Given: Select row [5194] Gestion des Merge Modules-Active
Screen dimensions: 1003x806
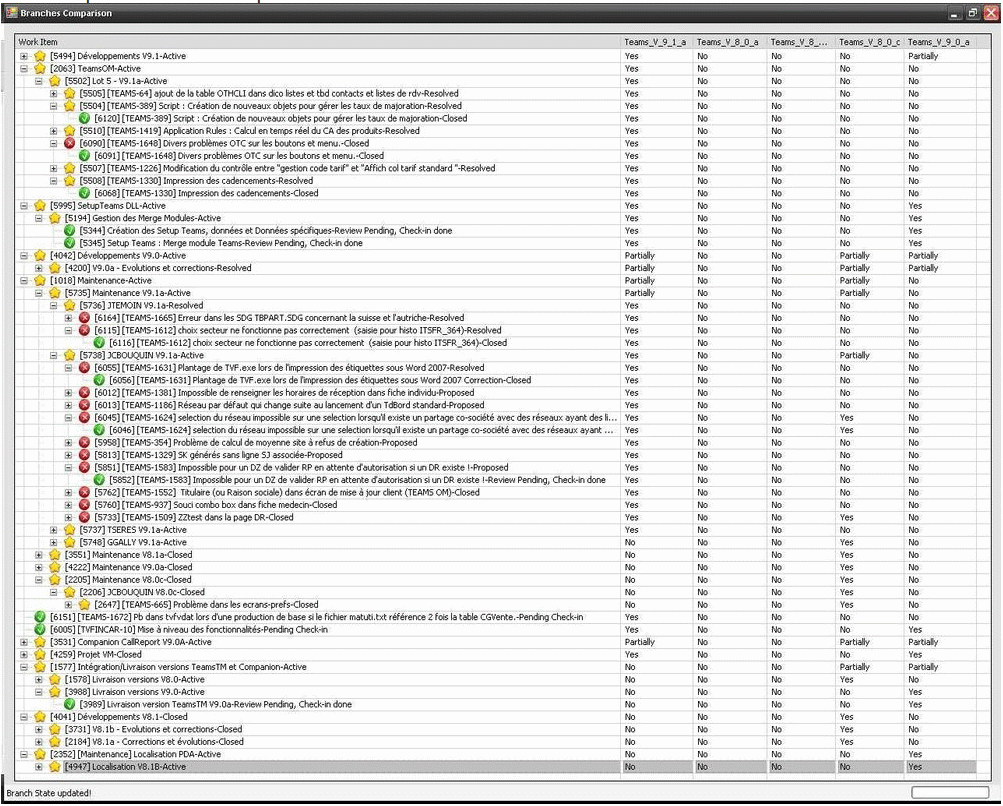Looking at the screenshot, I should tap(496, 218).
